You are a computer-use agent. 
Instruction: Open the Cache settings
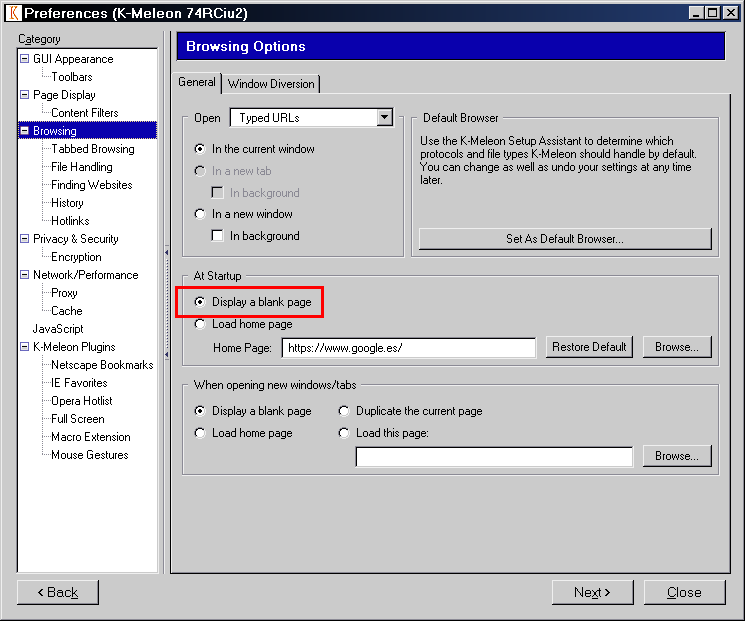tap(67, 311)
